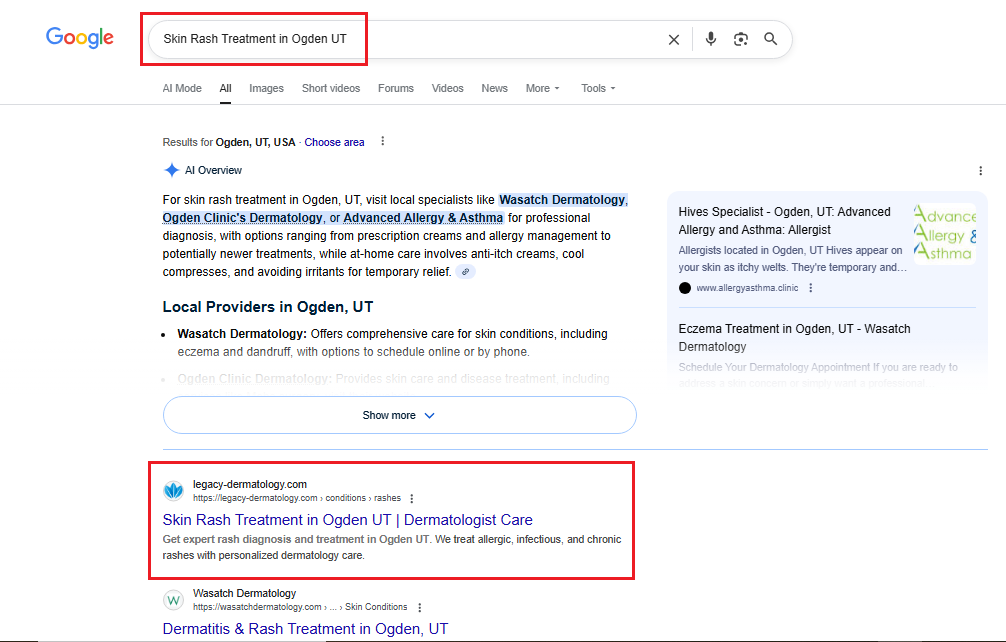Open options beside allergyasthma.clinic source
Image resolution: width=1006 pixels, height=642 pixels.
pos(811,288)
